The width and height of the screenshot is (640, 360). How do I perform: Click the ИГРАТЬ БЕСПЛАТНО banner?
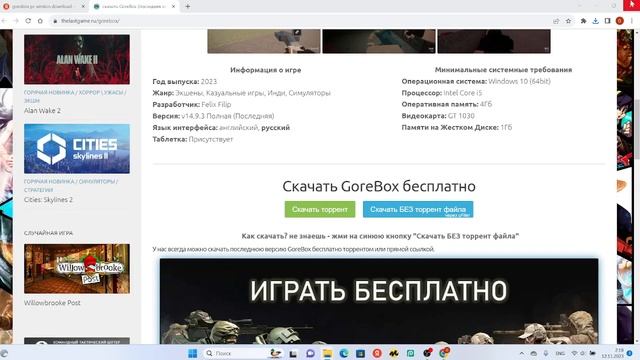click(x=379, y=301)
